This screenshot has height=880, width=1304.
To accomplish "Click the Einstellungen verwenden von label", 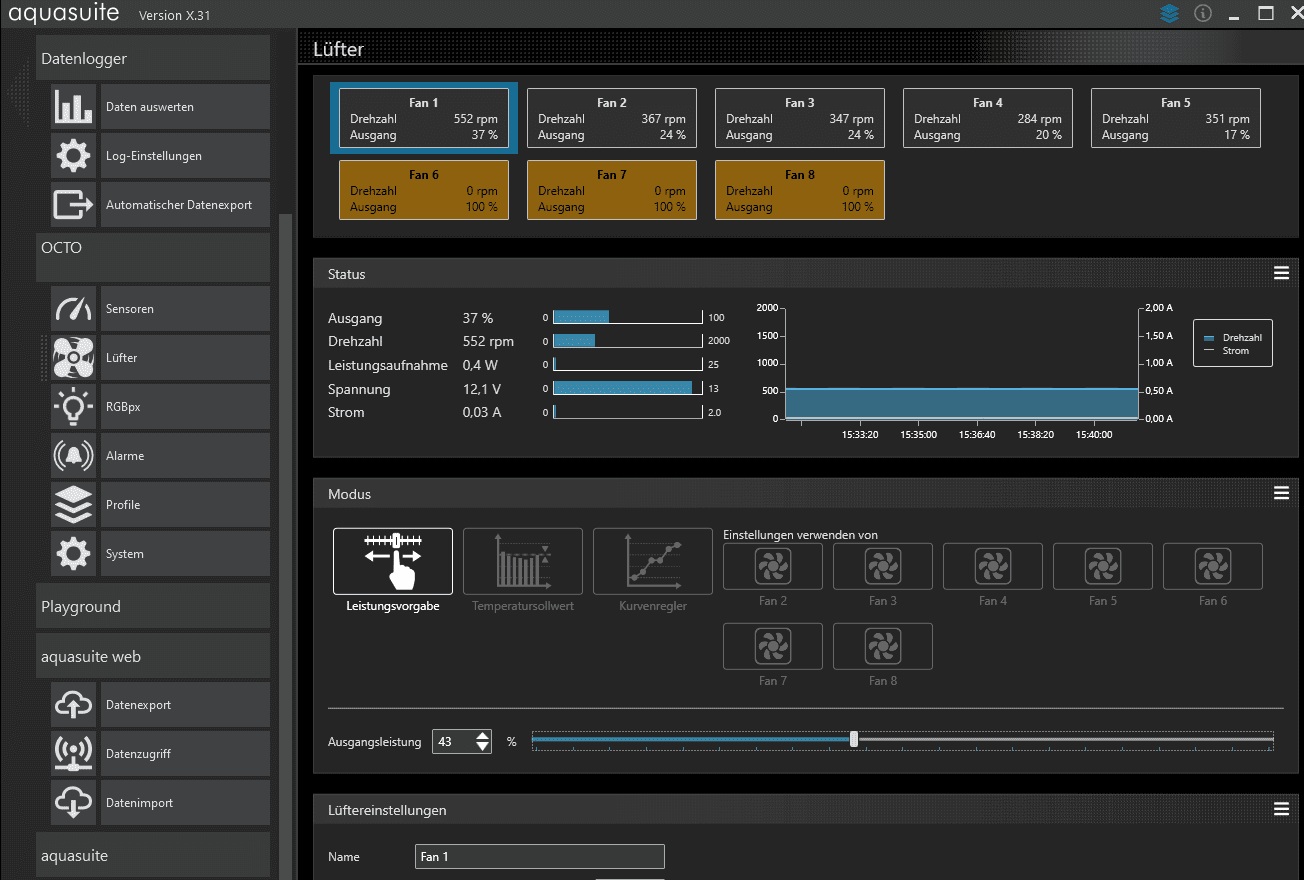I will click(800, 535).
